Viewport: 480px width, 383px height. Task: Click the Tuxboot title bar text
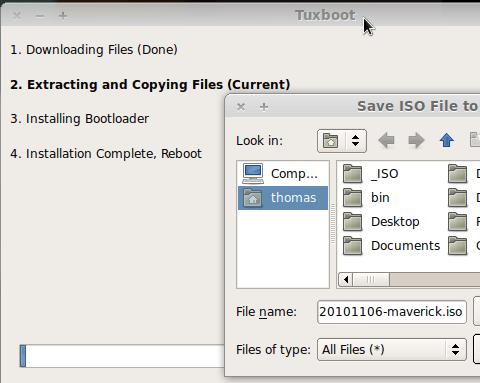pyautogui.click(x=325, y=15)
